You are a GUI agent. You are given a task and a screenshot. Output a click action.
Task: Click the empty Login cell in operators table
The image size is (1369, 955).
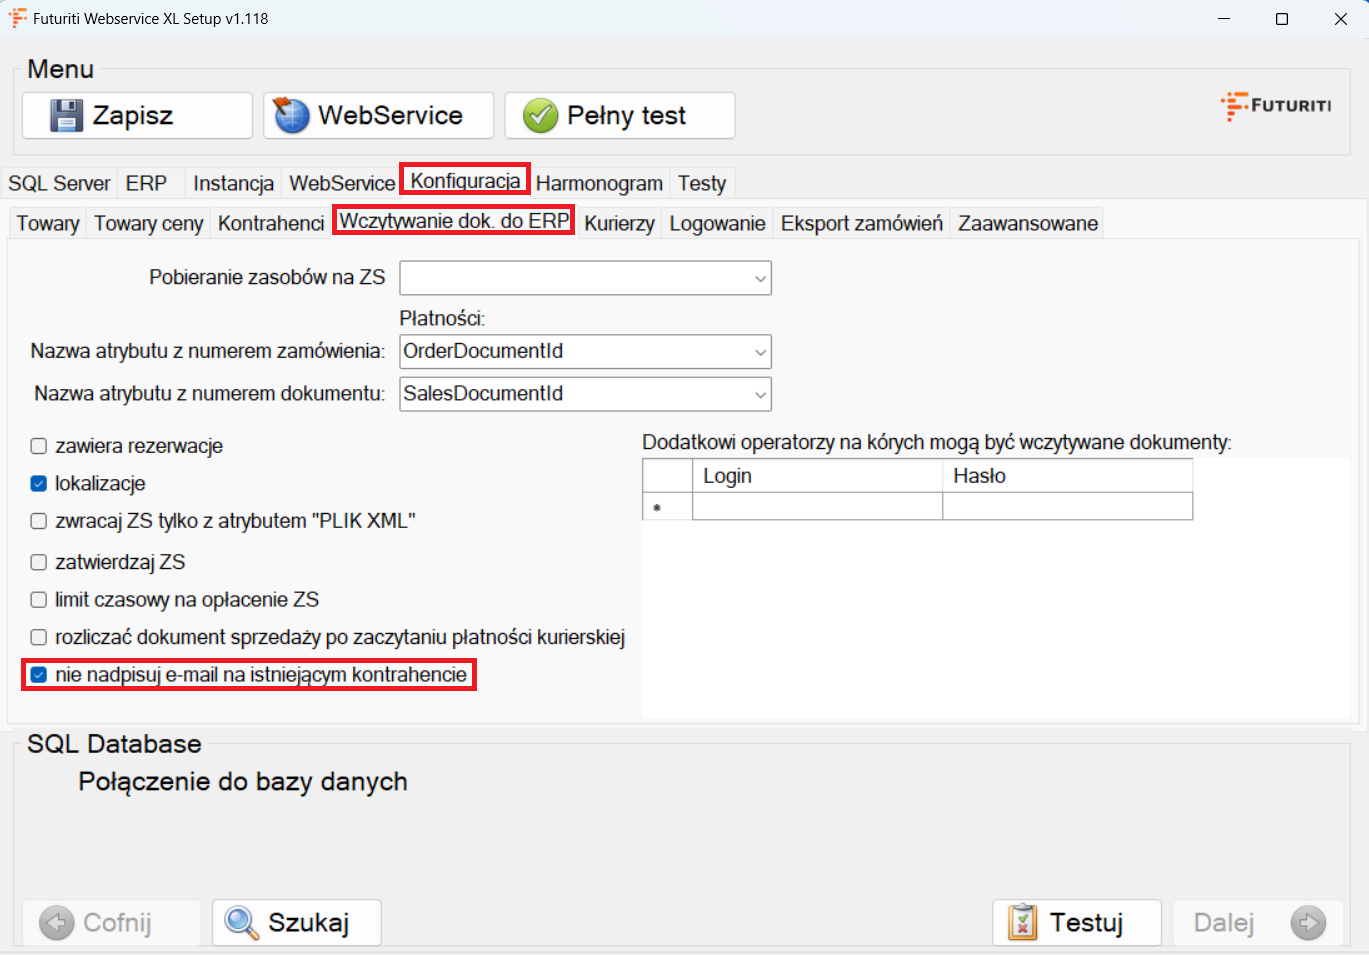click(x=816, y=507)
